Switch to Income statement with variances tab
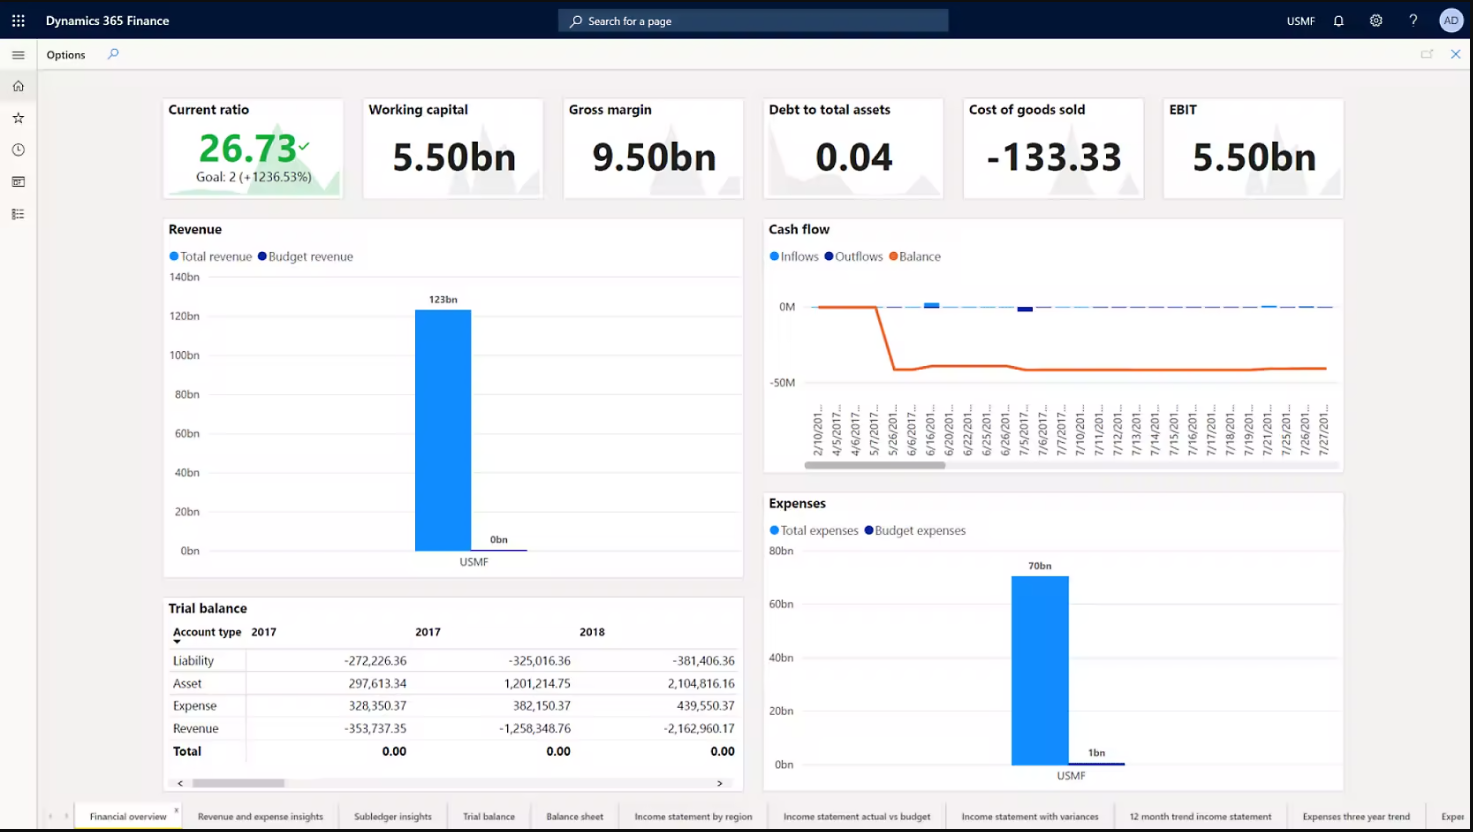 point(1030,817)
